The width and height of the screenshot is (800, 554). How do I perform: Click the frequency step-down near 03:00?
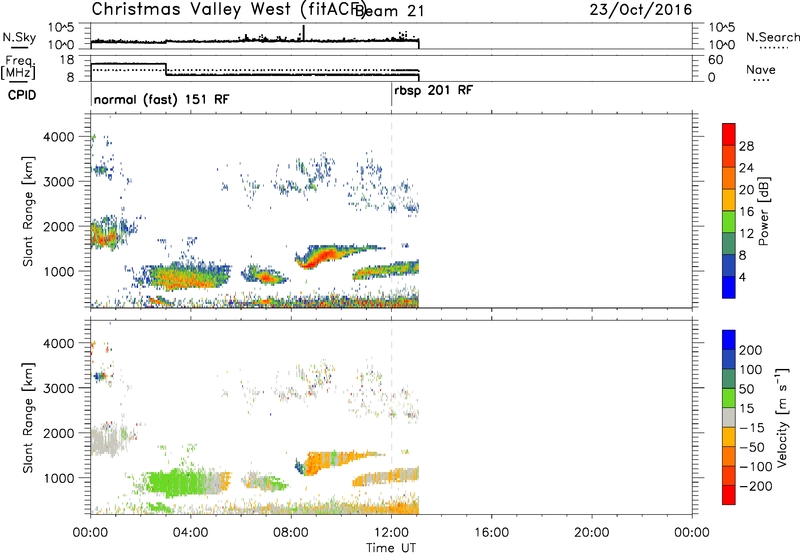click(x=166, y=70)
